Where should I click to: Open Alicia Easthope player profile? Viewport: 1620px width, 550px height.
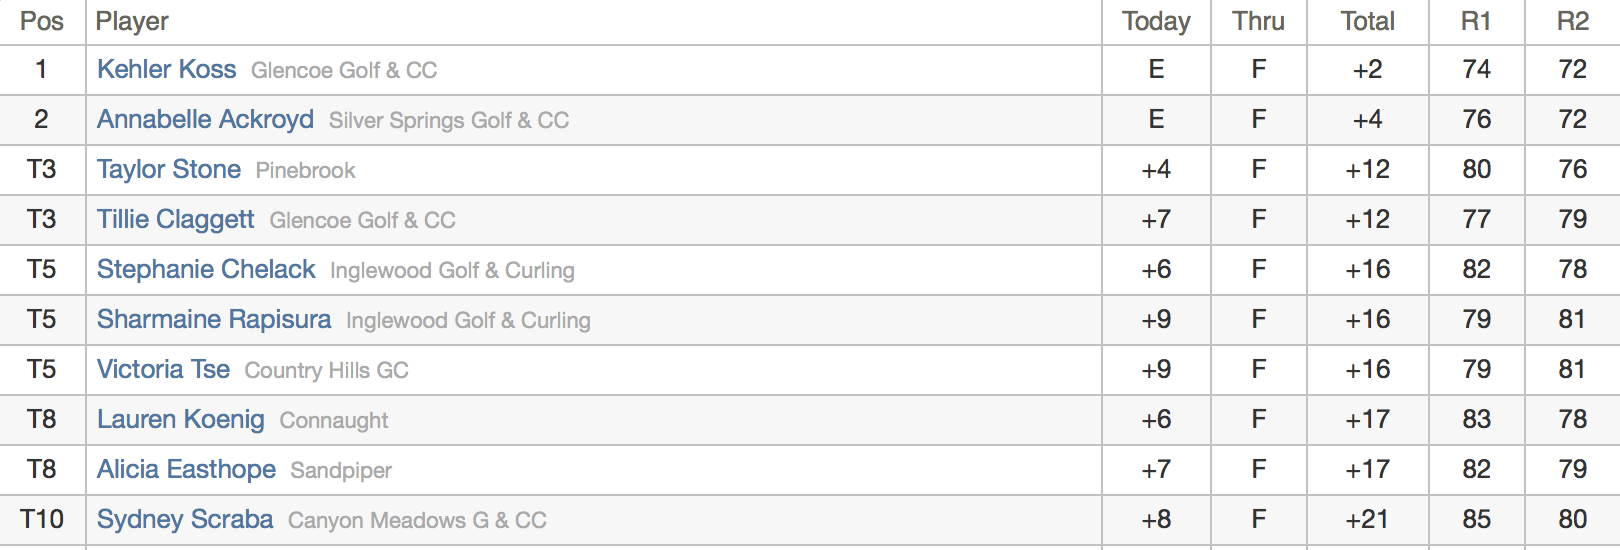186,469
